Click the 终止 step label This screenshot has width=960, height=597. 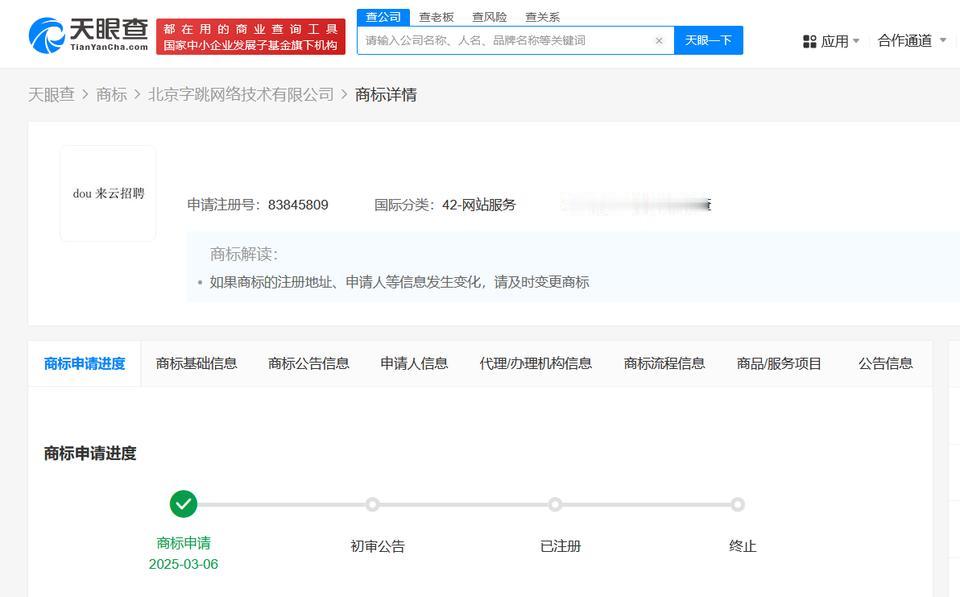743,546
